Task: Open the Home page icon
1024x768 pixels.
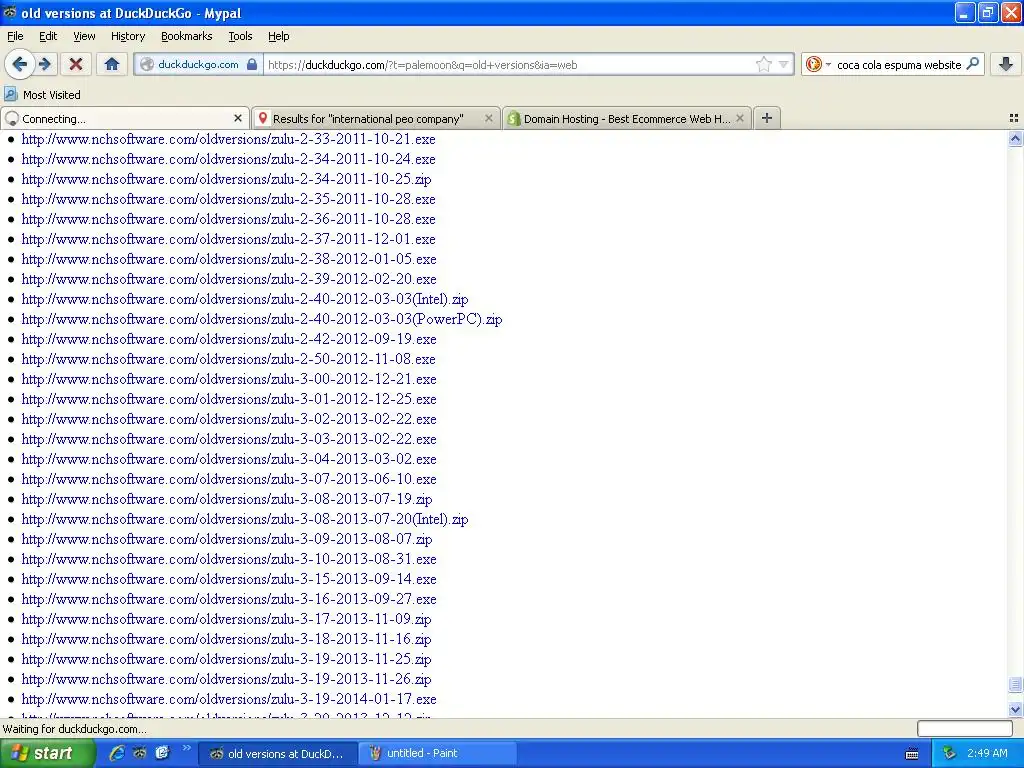Action: point(112,64)
